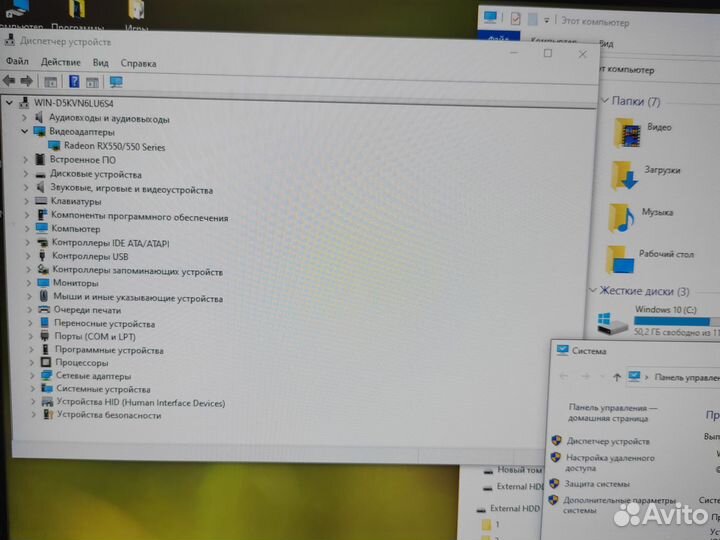720x540 pixels.
Task: Collapse the Папки (7) group in Explorer
Action: 605,100
